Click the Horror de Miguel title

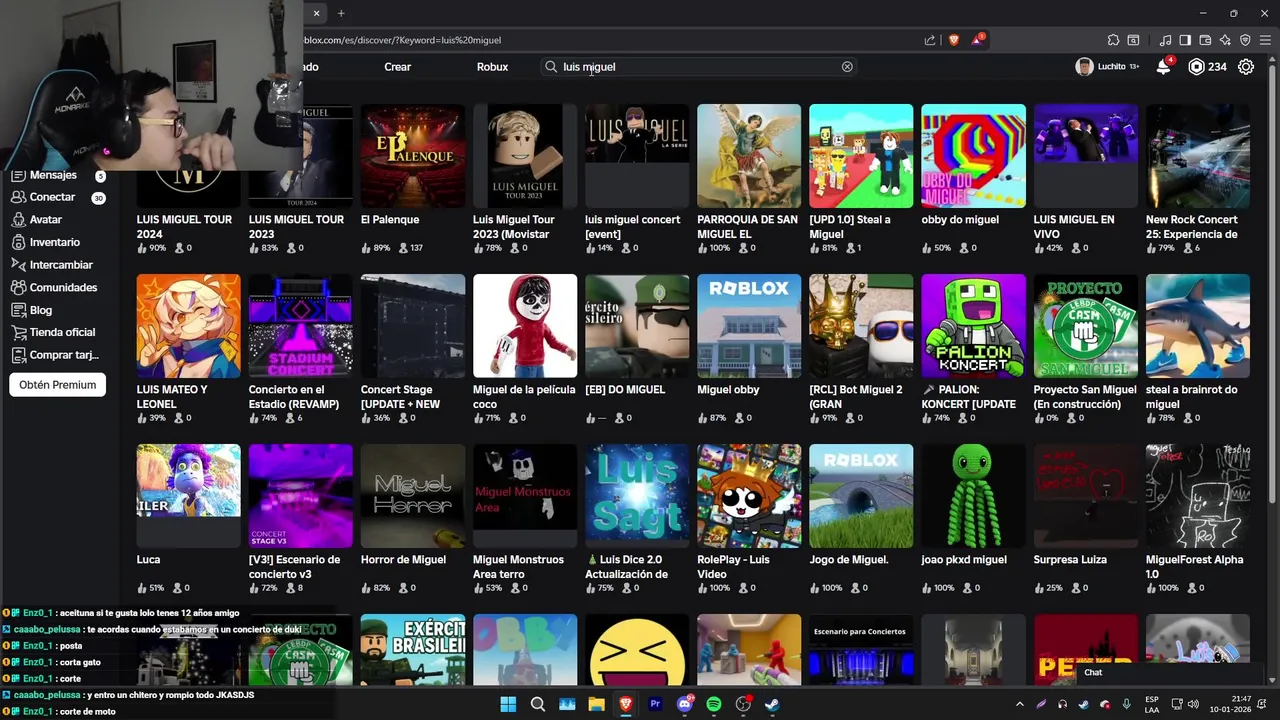[403, 560]
